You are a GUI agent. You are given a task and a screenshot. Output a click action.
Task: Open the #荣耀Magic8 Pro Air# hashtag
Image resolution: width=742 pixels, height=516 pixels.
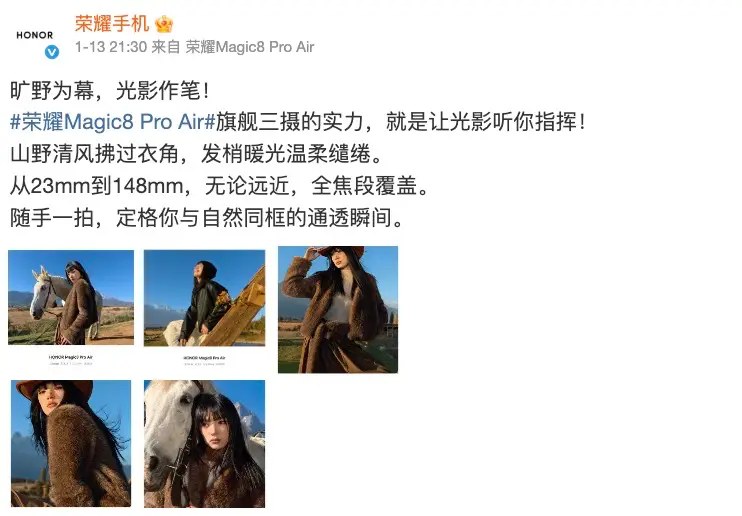point(113,122)
